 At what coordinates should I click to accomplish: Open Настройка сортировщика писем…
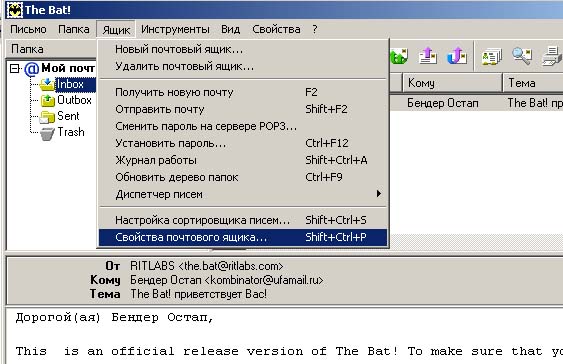click(243, 220)
